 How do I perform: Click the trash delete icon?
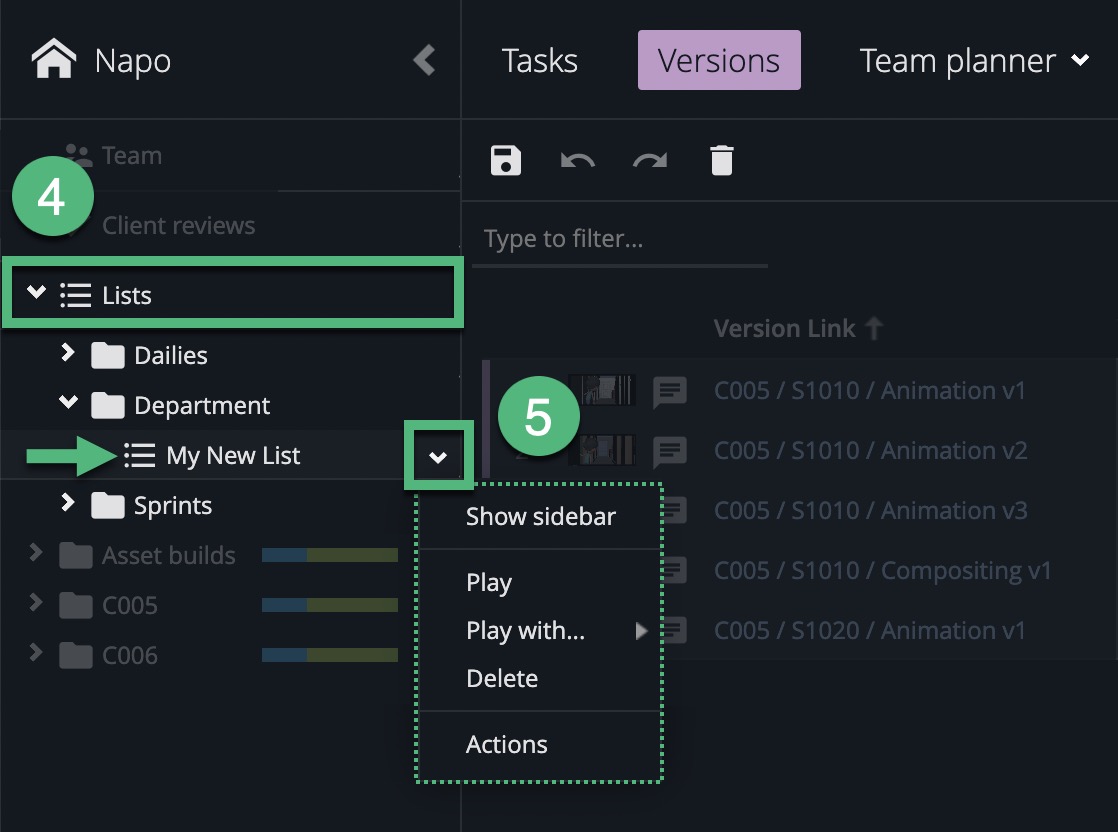click(721, 160)
